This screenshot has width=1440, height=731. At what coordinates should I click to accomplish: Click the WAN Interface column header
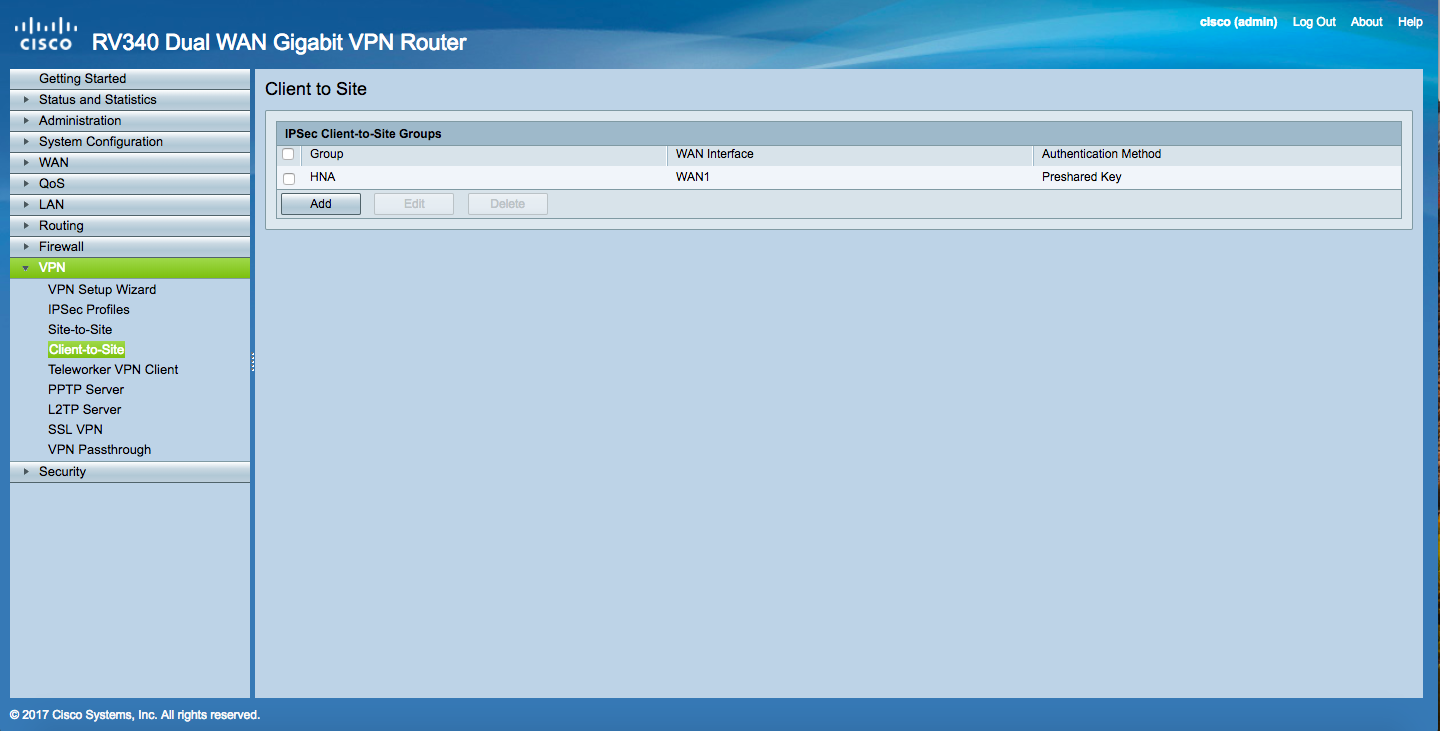715,154
